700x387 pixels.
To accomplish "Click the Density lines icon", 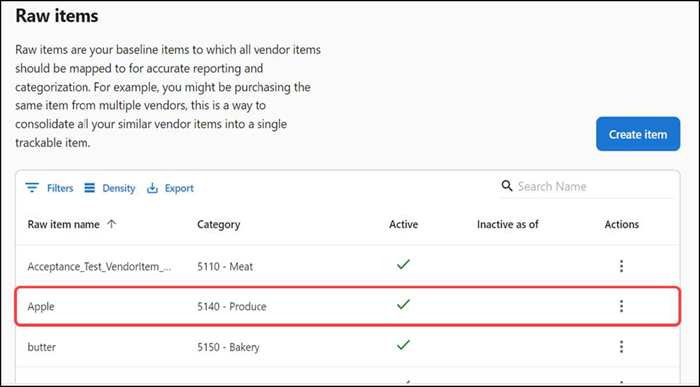I will click(x=90, y=188).
